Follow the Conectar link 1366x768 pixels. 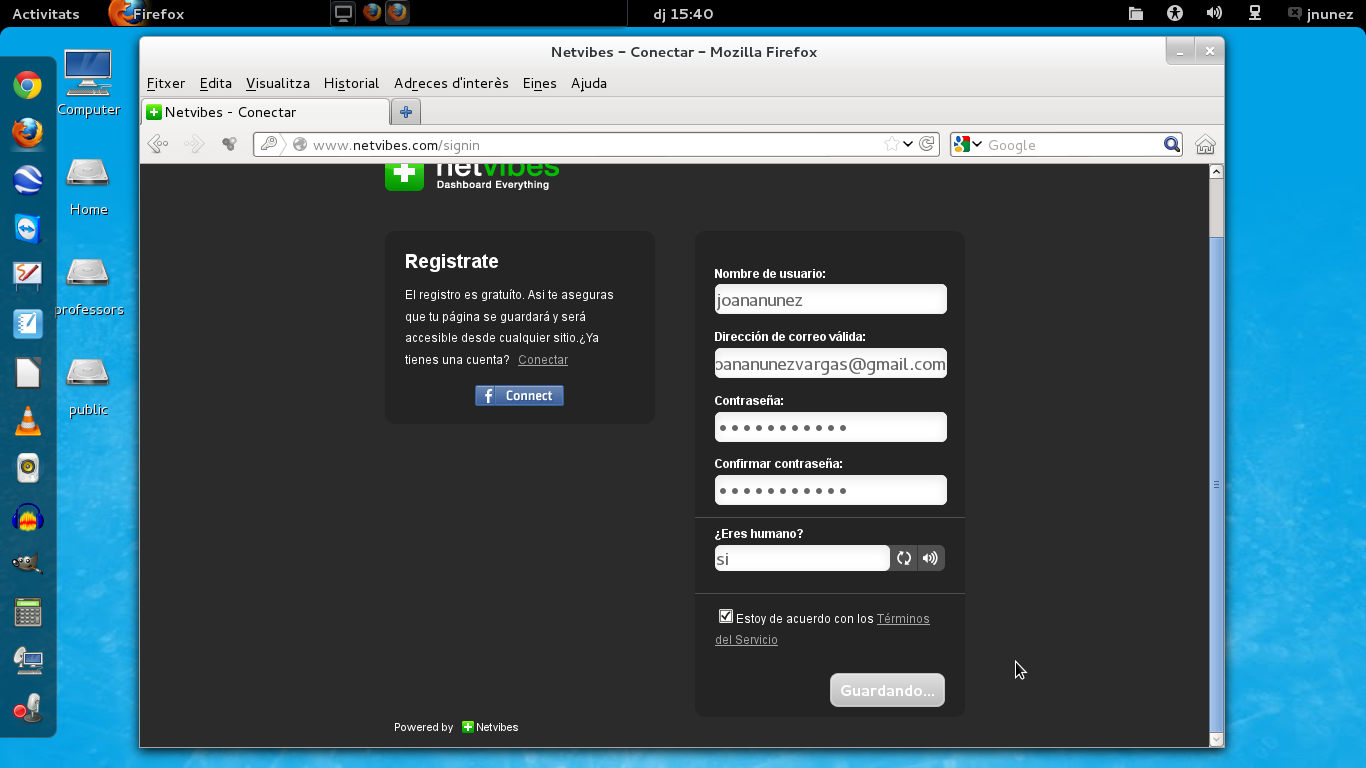543,360
